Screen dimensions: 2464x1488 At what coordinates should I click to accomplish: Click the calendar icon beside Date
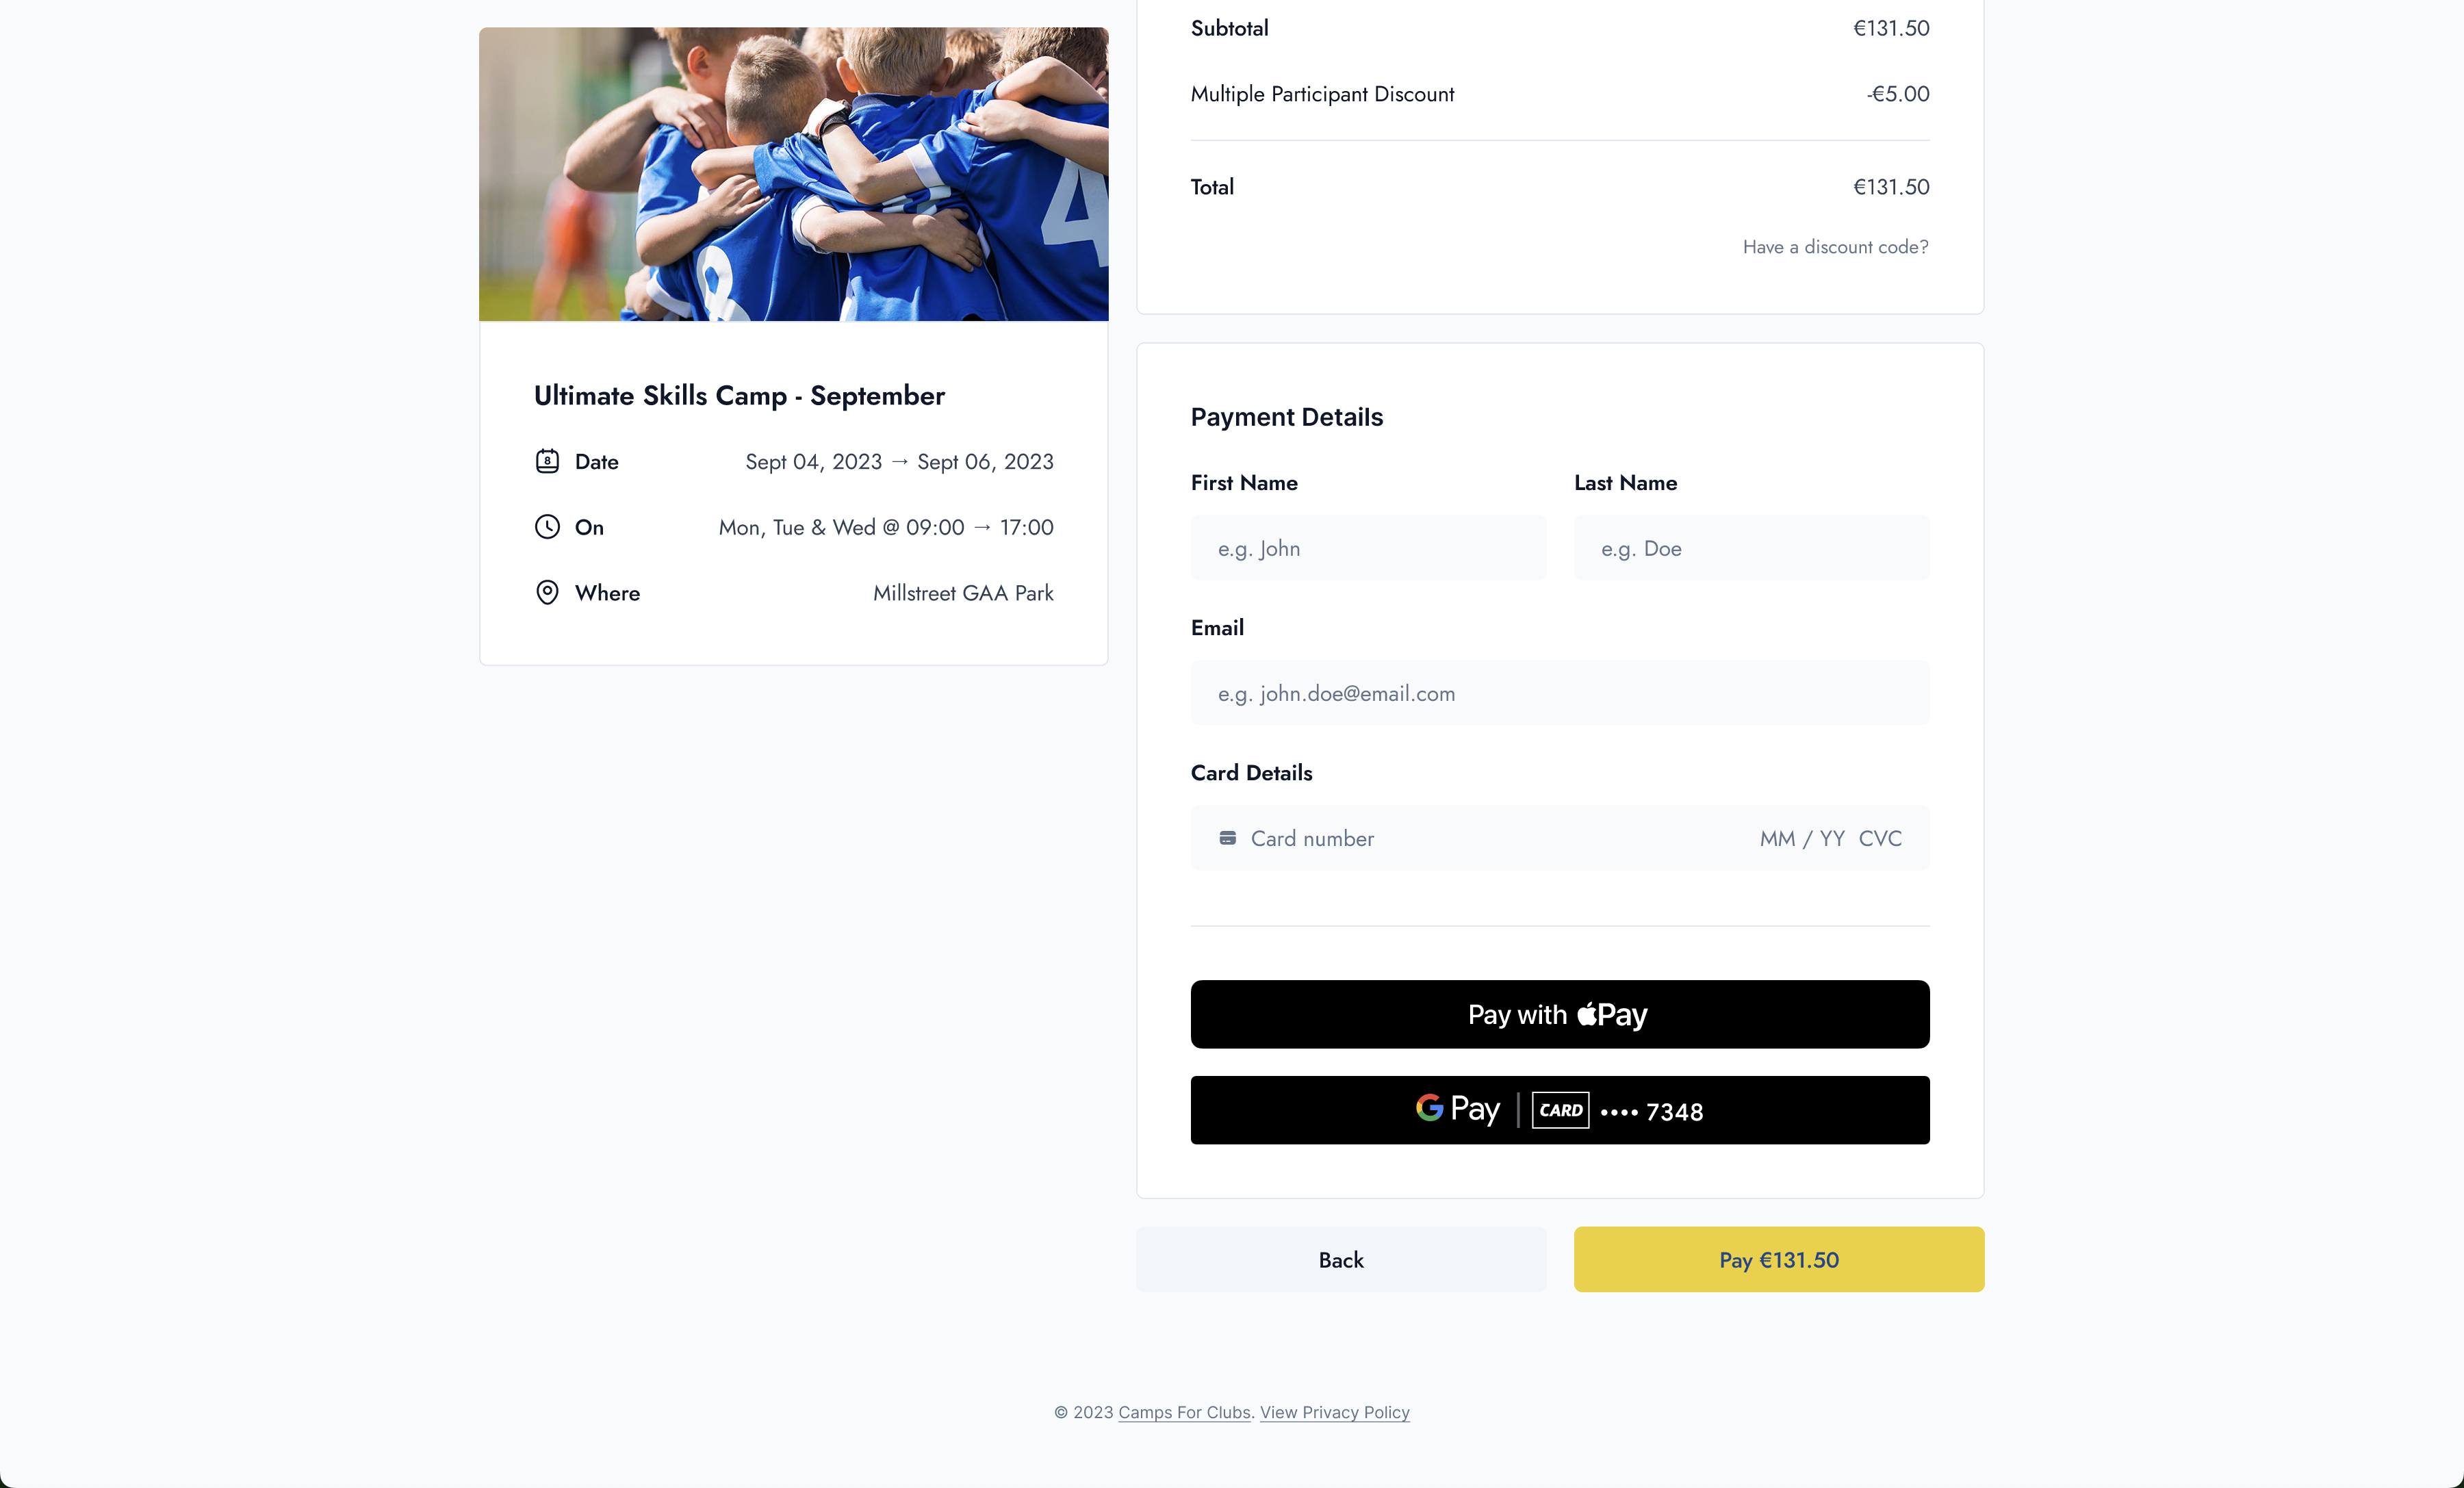[547, 461]
